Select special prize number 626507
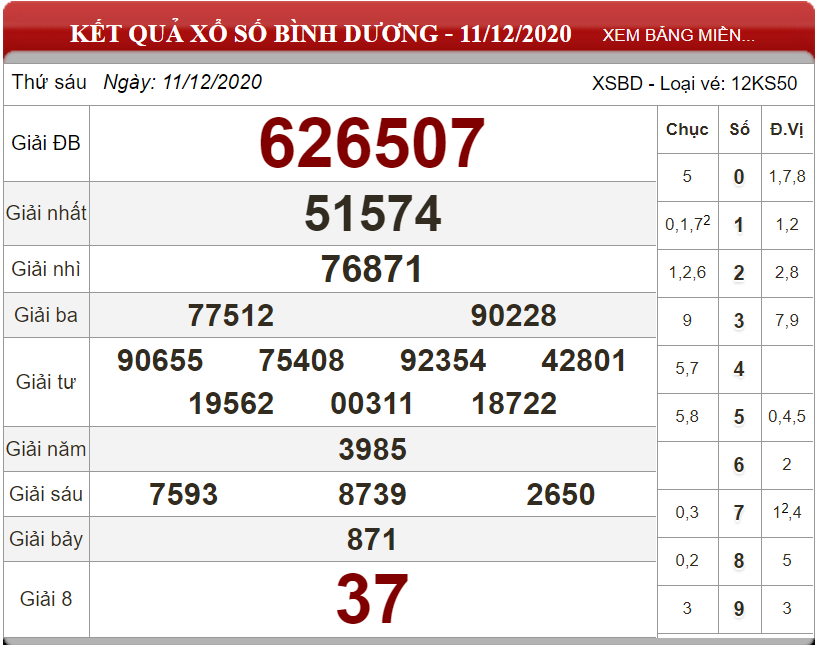Image resolution: width=816 pixels, height=645 pixels. (372, 144)
